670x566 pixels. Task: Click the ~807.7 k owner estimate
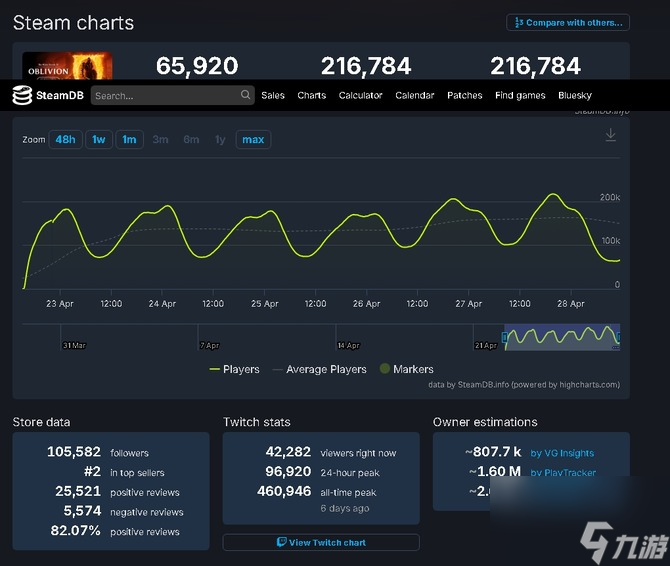493,452
